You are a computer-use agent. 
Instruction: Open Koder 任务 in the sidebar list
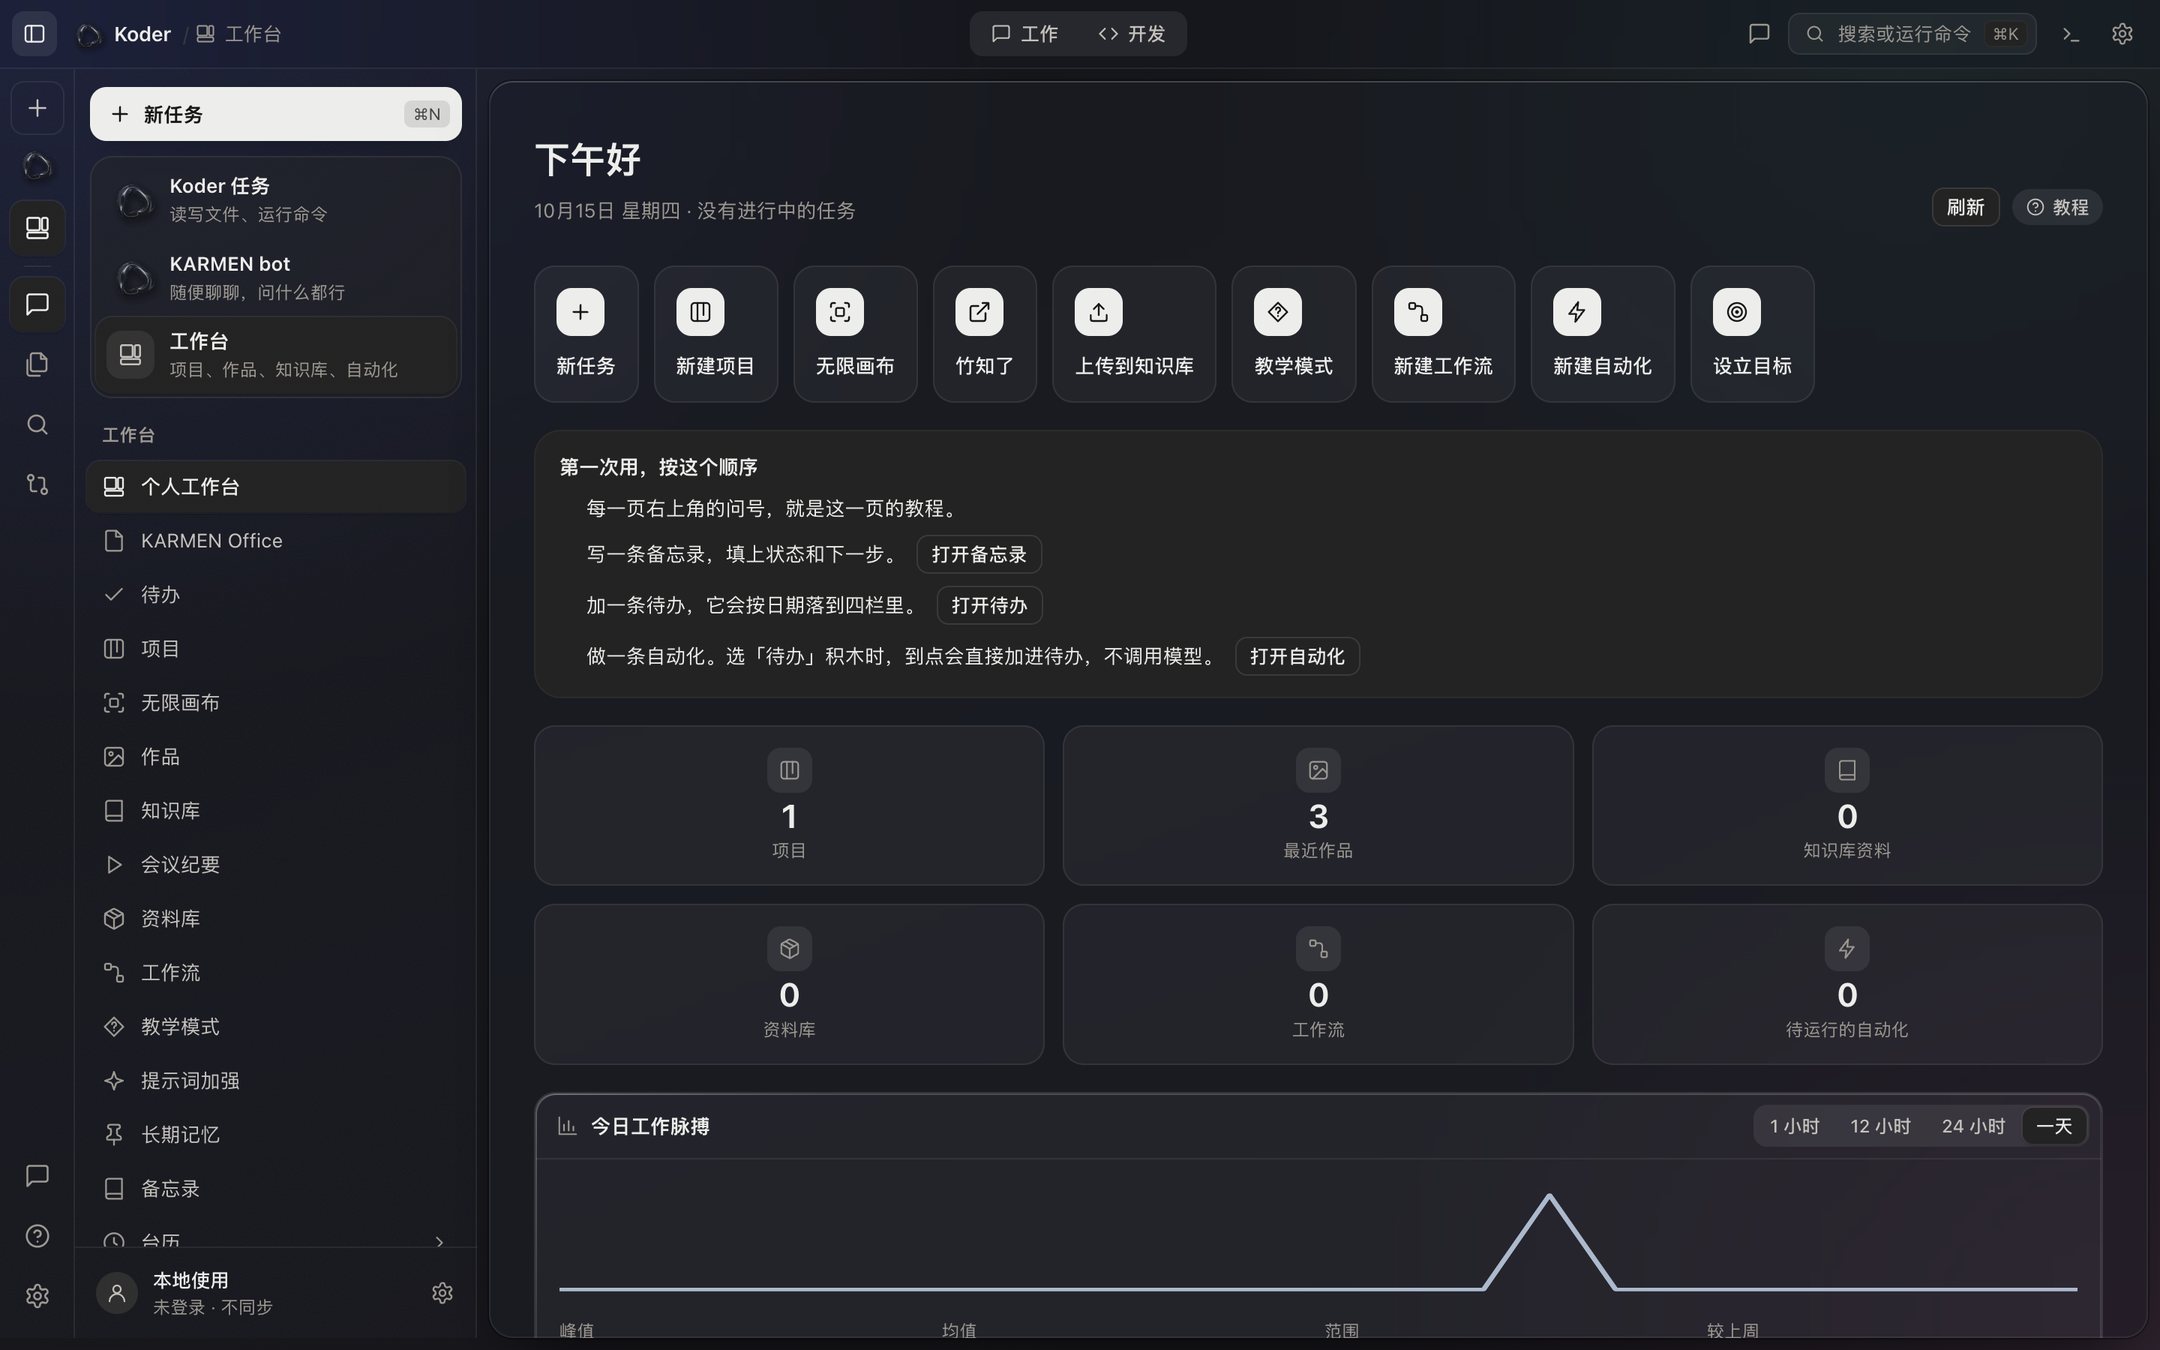coord(275,199)
